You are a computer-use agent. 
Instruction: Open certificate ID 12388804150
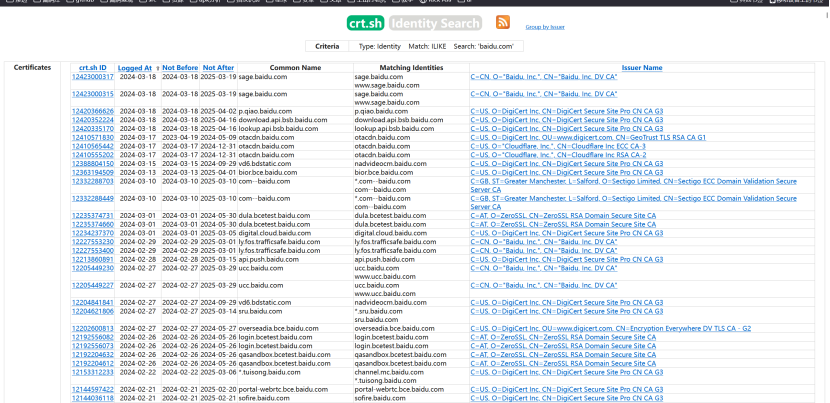(93, 164)
